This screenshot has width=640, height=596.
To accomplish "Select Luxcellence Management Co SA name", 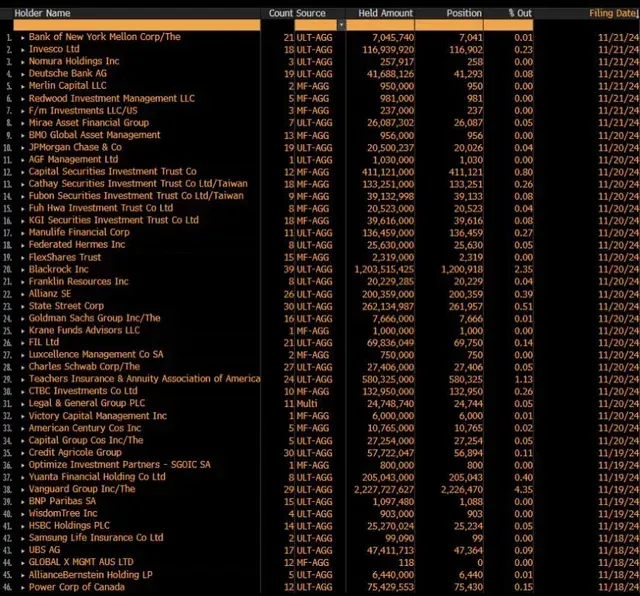I will pos(96,355).
